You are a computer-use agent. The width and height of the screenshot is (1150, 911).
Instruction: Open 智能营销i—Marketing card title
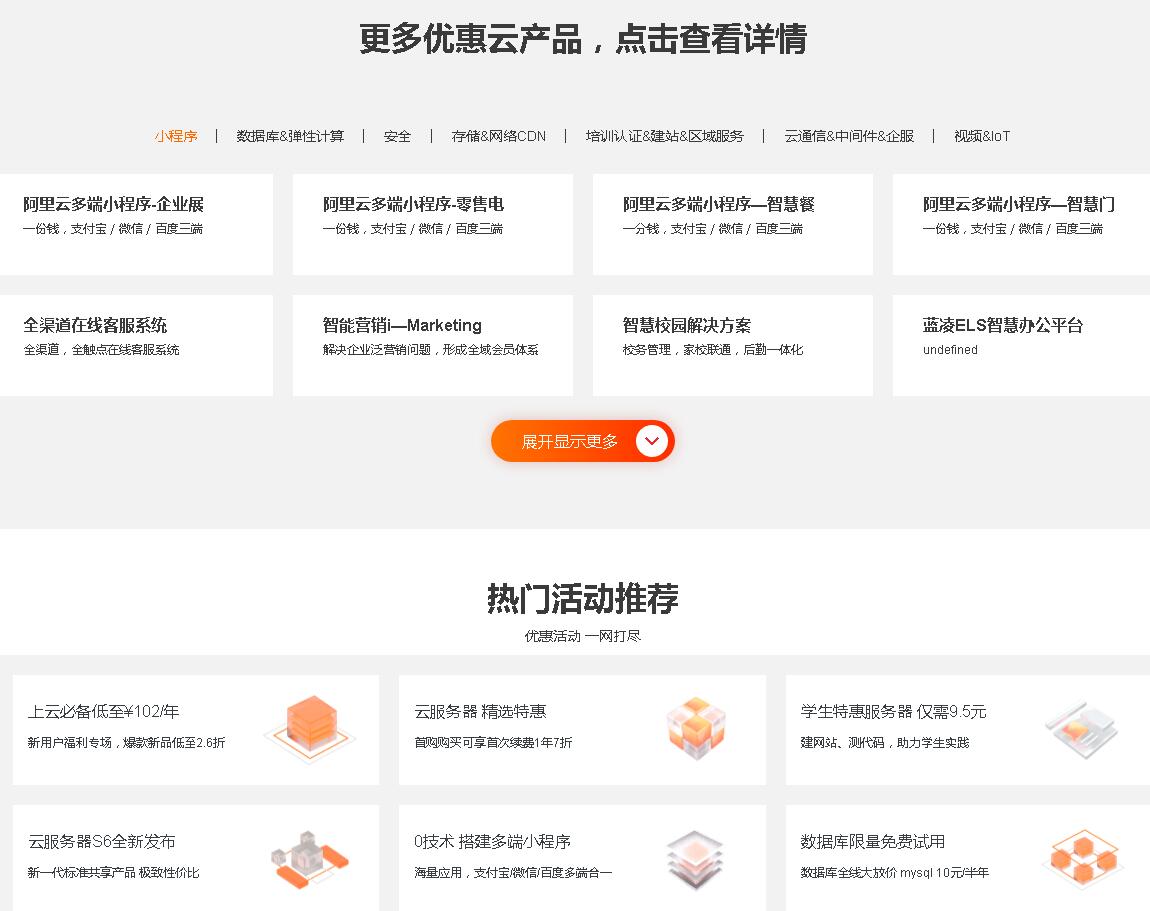(402, 325)
